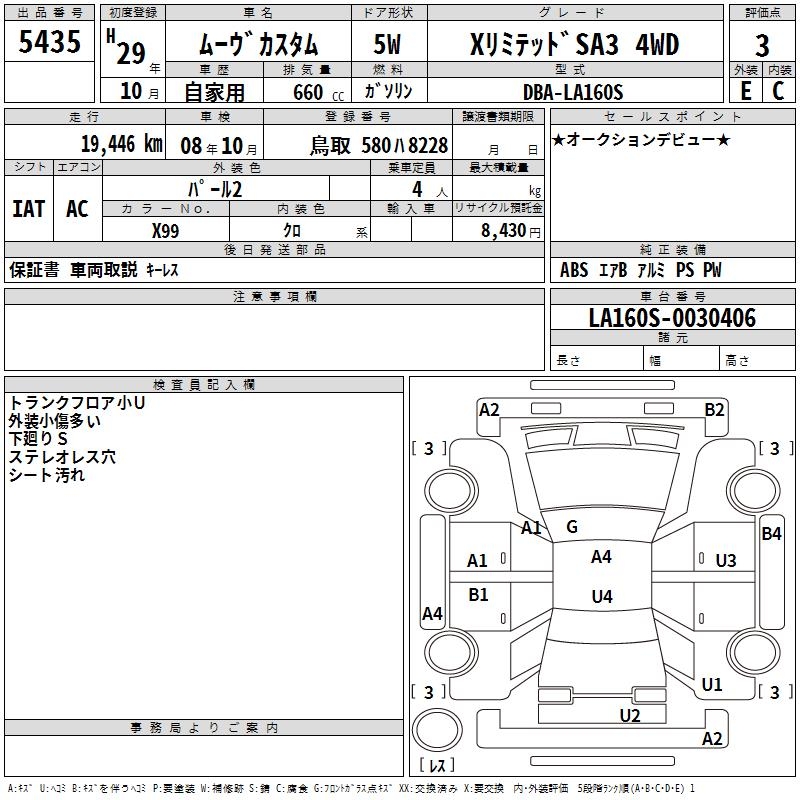Click the B1 damage mark on diagram
Viewport: 800px width, 800px height.
[x=478, y=594]
